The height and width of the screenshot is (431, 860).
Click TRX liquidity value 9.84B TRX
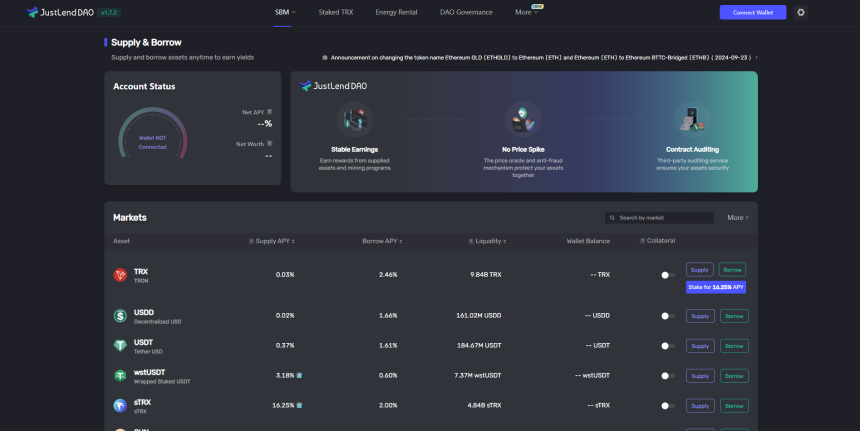point(485,275)
